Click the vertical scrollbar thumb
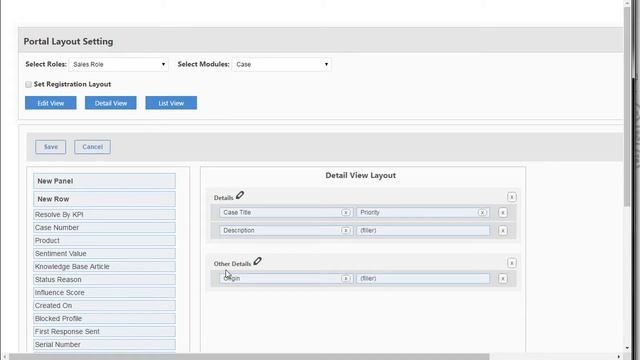Viewport: 640px width, 360px height. coord(627,106)
